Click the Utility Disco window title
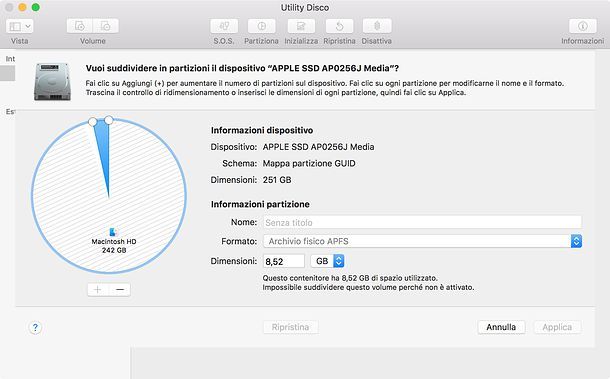 (305, 8)
